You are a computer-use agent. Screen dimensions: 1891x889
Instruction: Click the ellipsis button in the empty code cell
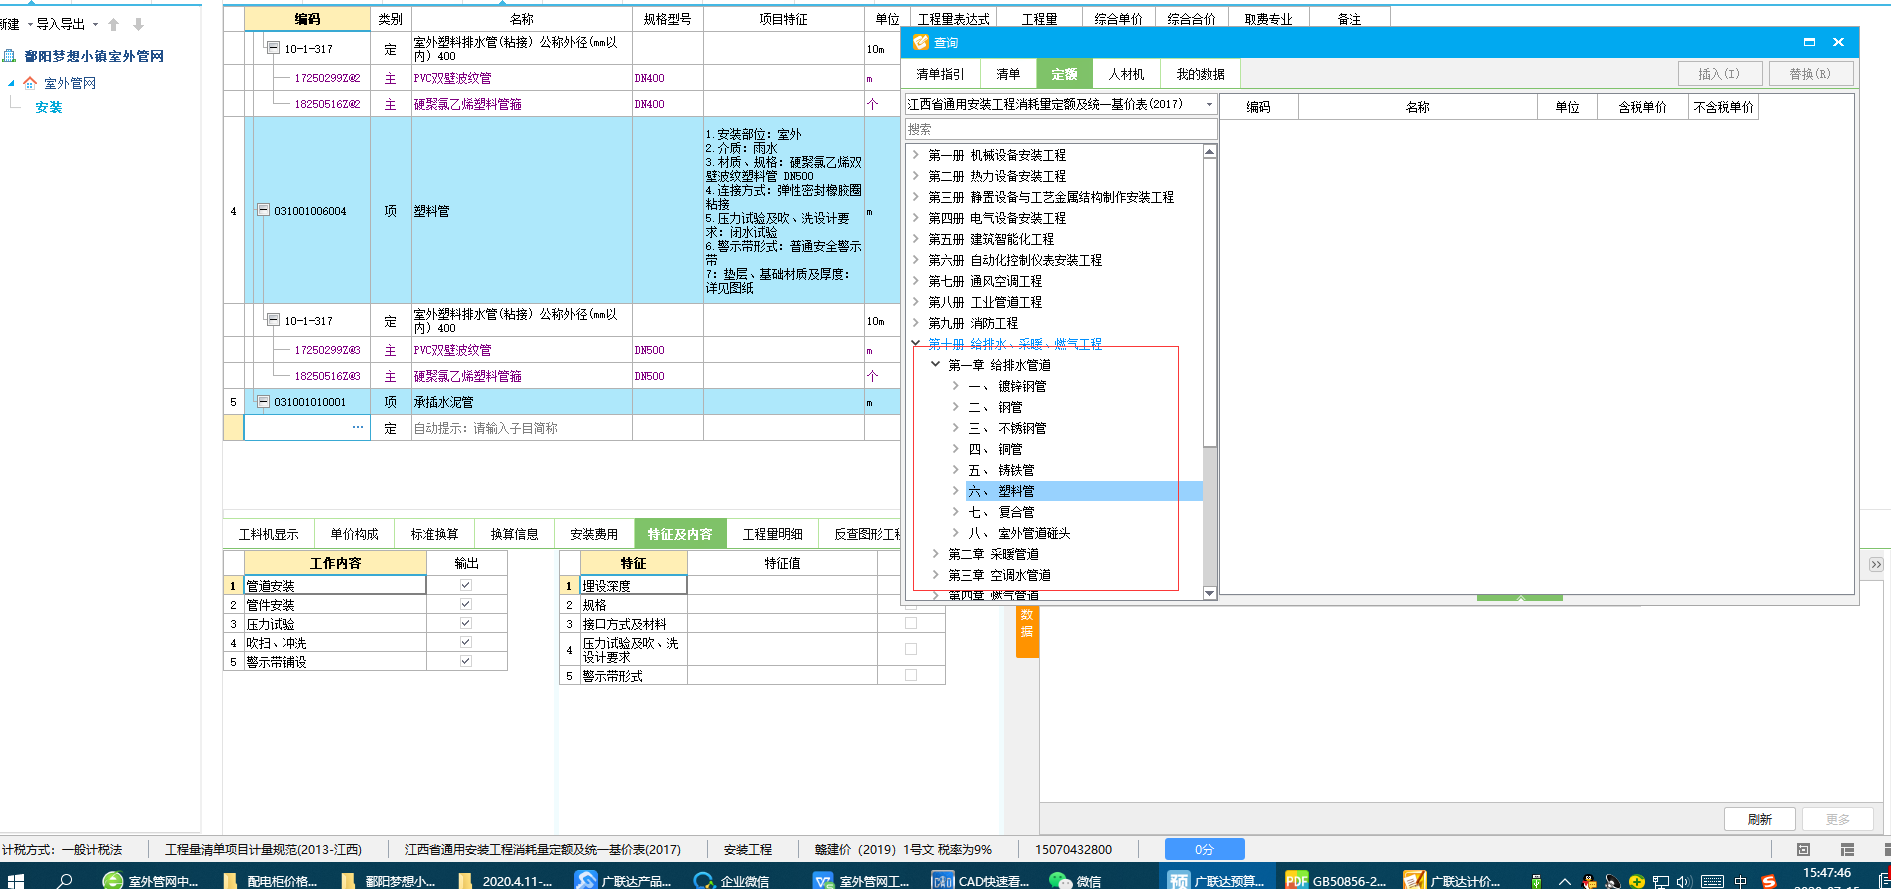pyautogui.click(x=357, y=428)
